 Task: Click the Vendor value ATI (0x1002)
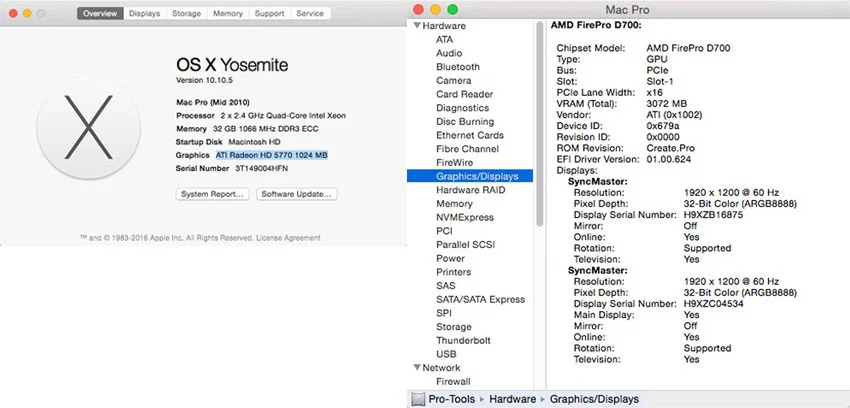pos(674,115)
